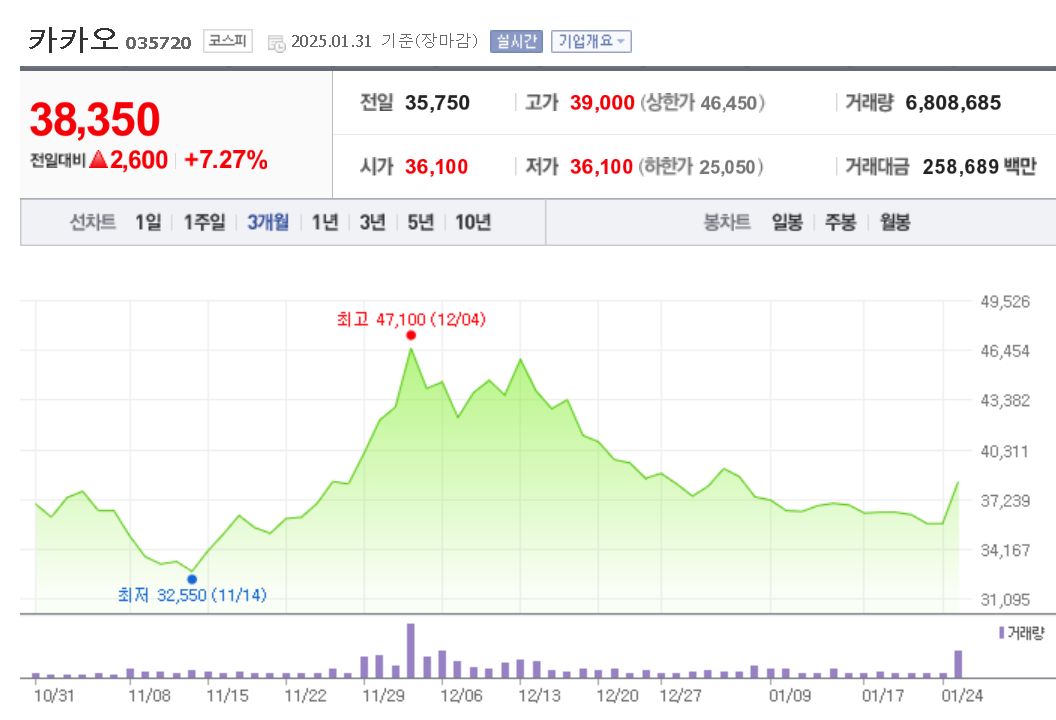The width and height of the screenshot is (1056, 720).
Task: Click the 01/24 date axis label
Action: (962, 695)
